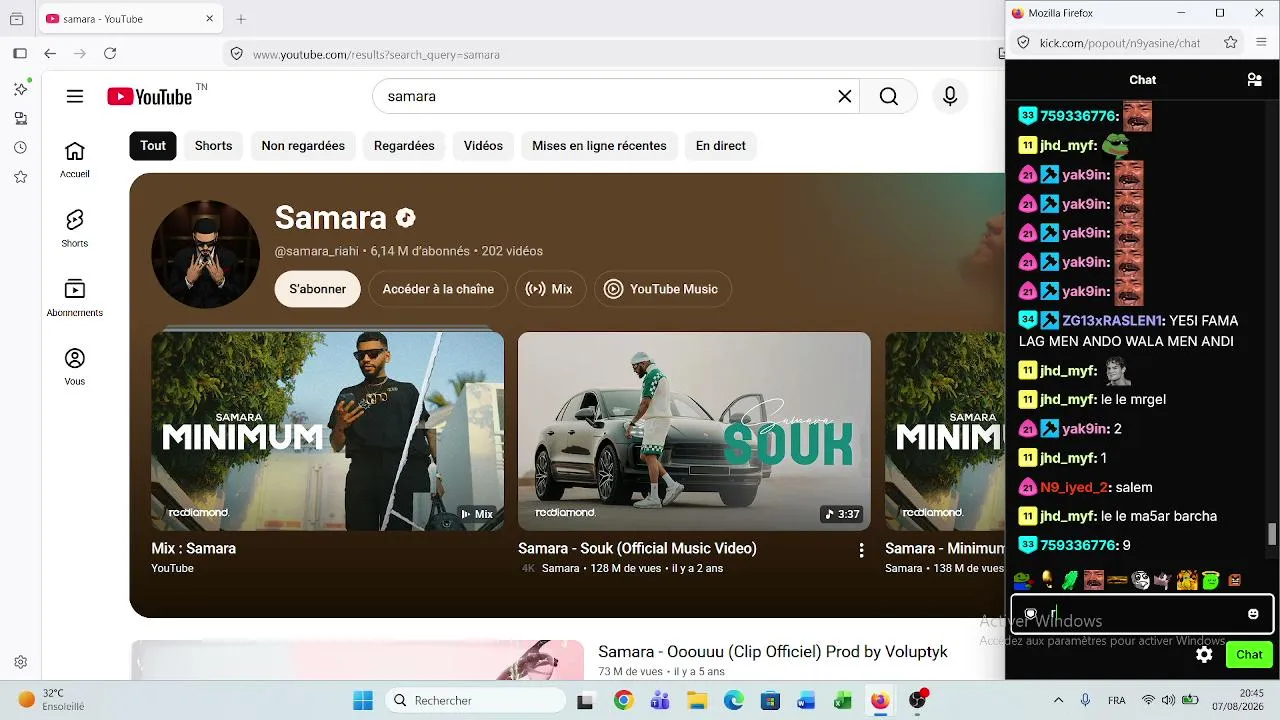Screen dimensions: 1280x720
Task: Toggle the Firefox sidebar panel button
Action: pos(20,54)
